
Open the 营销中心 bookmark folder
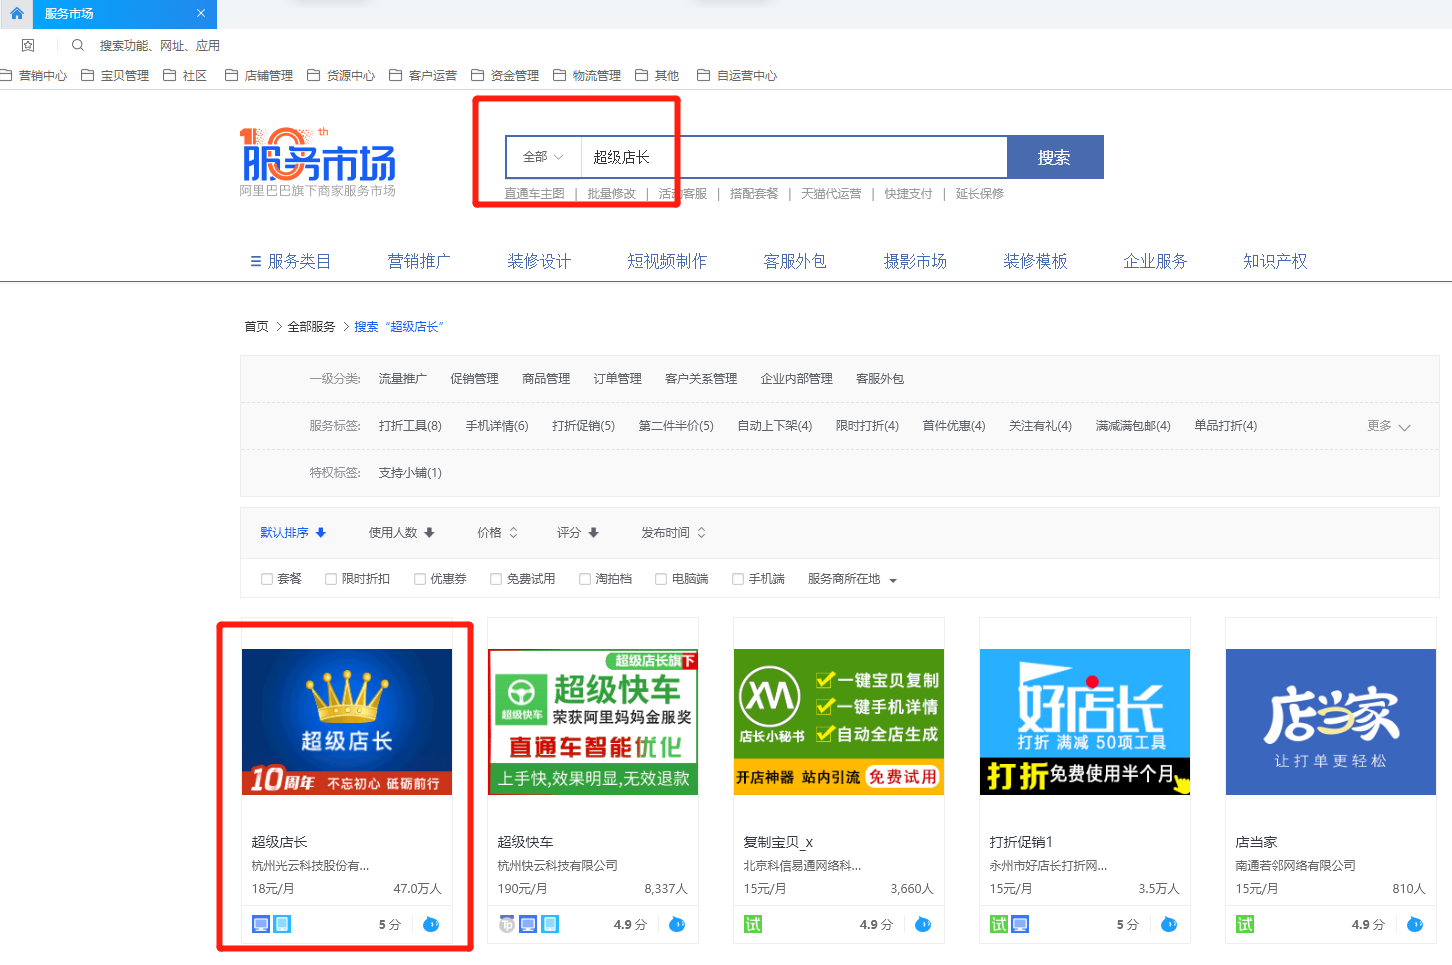click(34, 75)
